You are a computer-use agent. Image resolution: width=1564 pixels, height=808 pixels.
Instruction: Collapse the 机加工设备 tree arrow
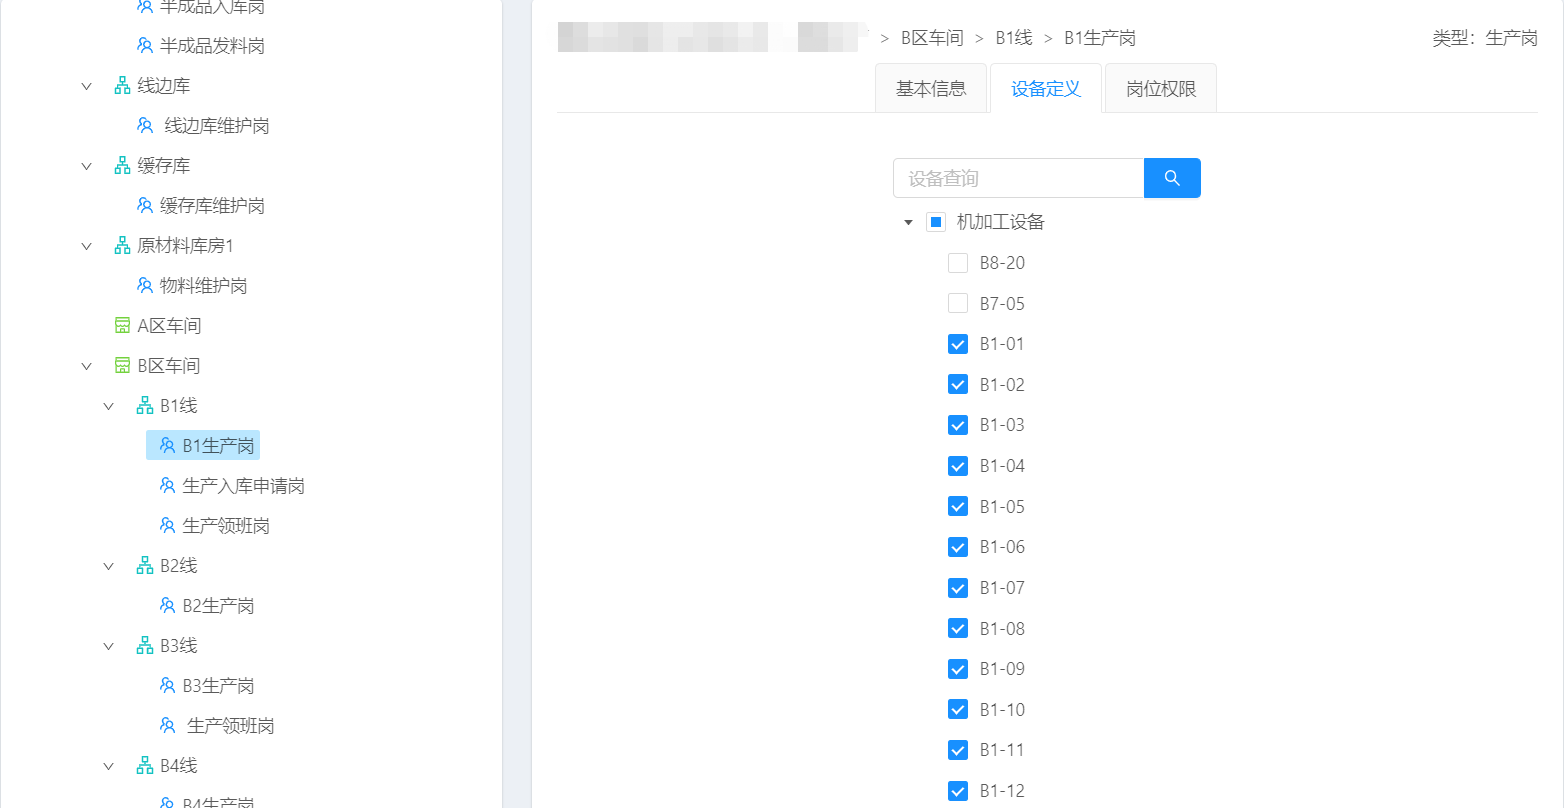point(908,222)
